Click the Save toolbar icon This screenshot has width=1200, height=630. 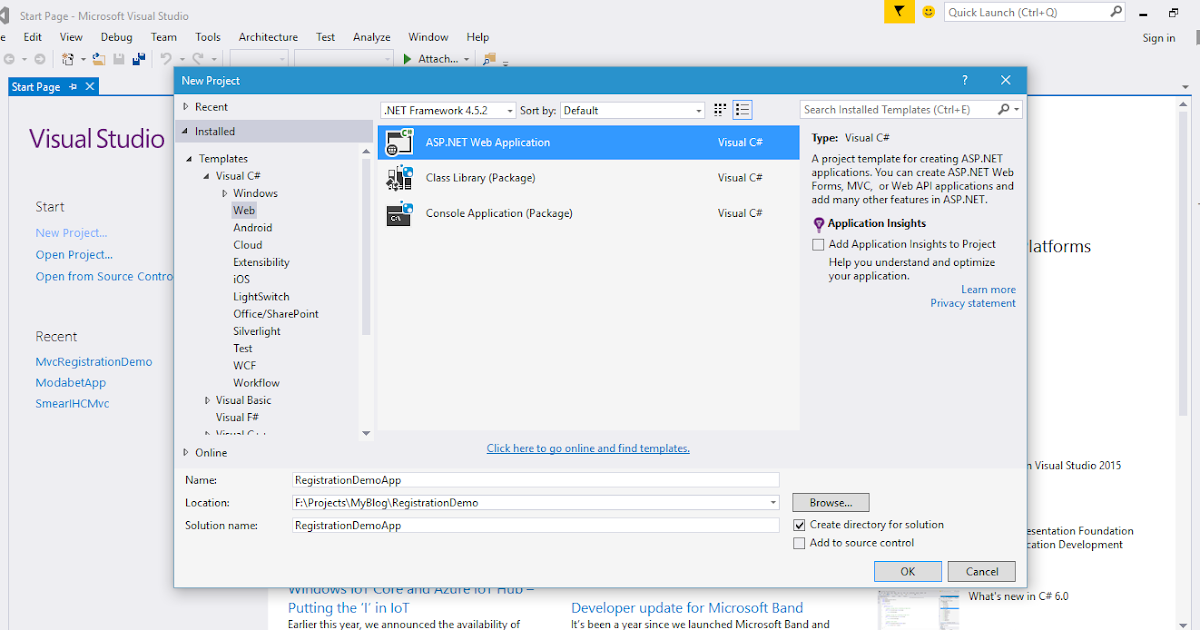[119, 59]
